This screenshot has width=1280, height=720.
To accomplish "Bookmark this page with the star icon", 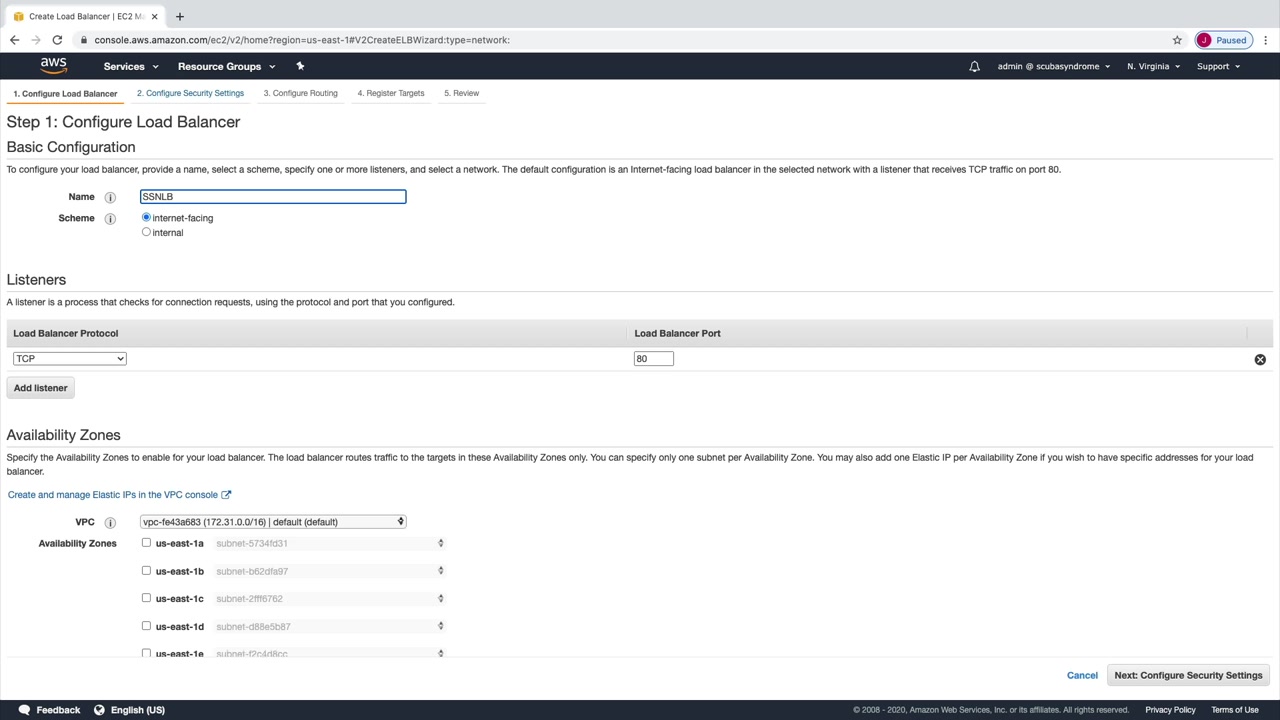I will [1177, 40].
